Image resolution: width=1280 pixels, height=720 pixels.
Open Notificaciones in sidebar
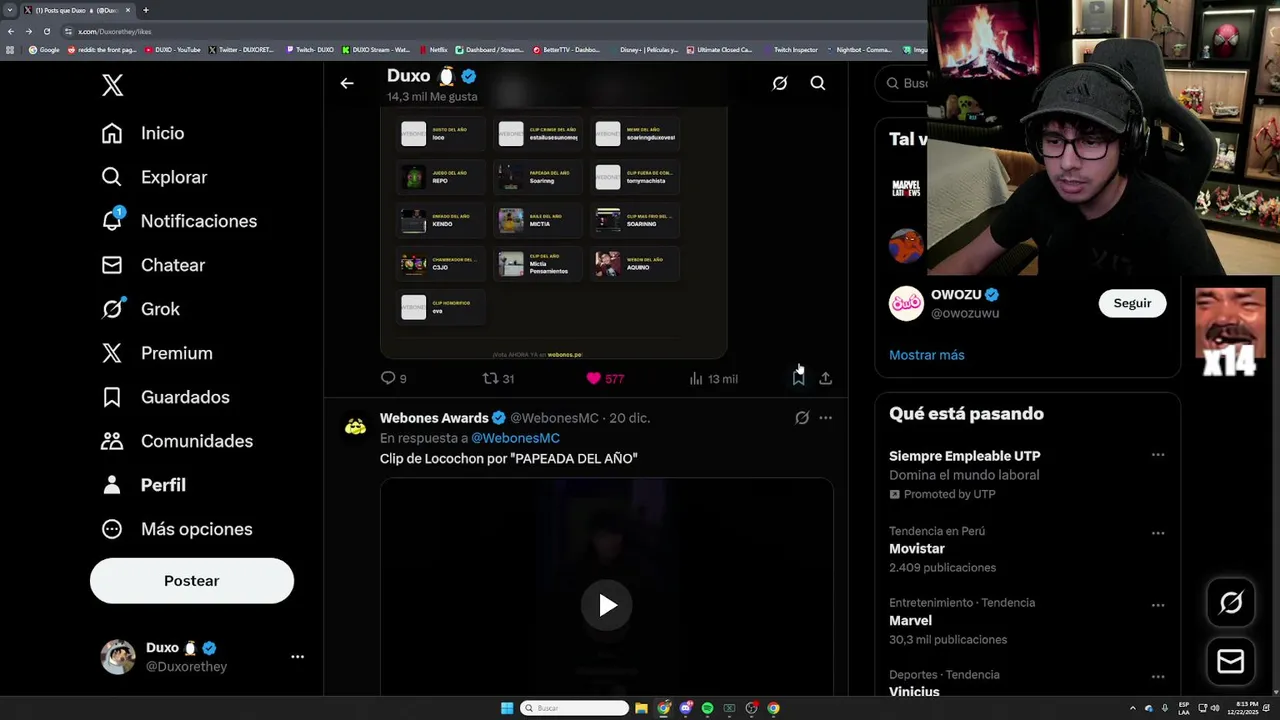click(x=179, y=221)
